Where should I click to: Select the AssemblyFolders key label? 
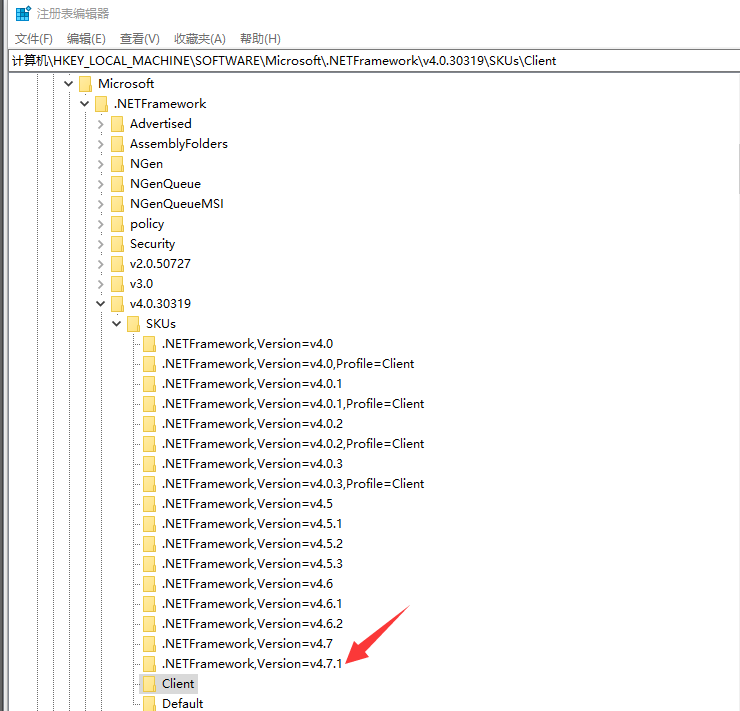pos(178,144)
